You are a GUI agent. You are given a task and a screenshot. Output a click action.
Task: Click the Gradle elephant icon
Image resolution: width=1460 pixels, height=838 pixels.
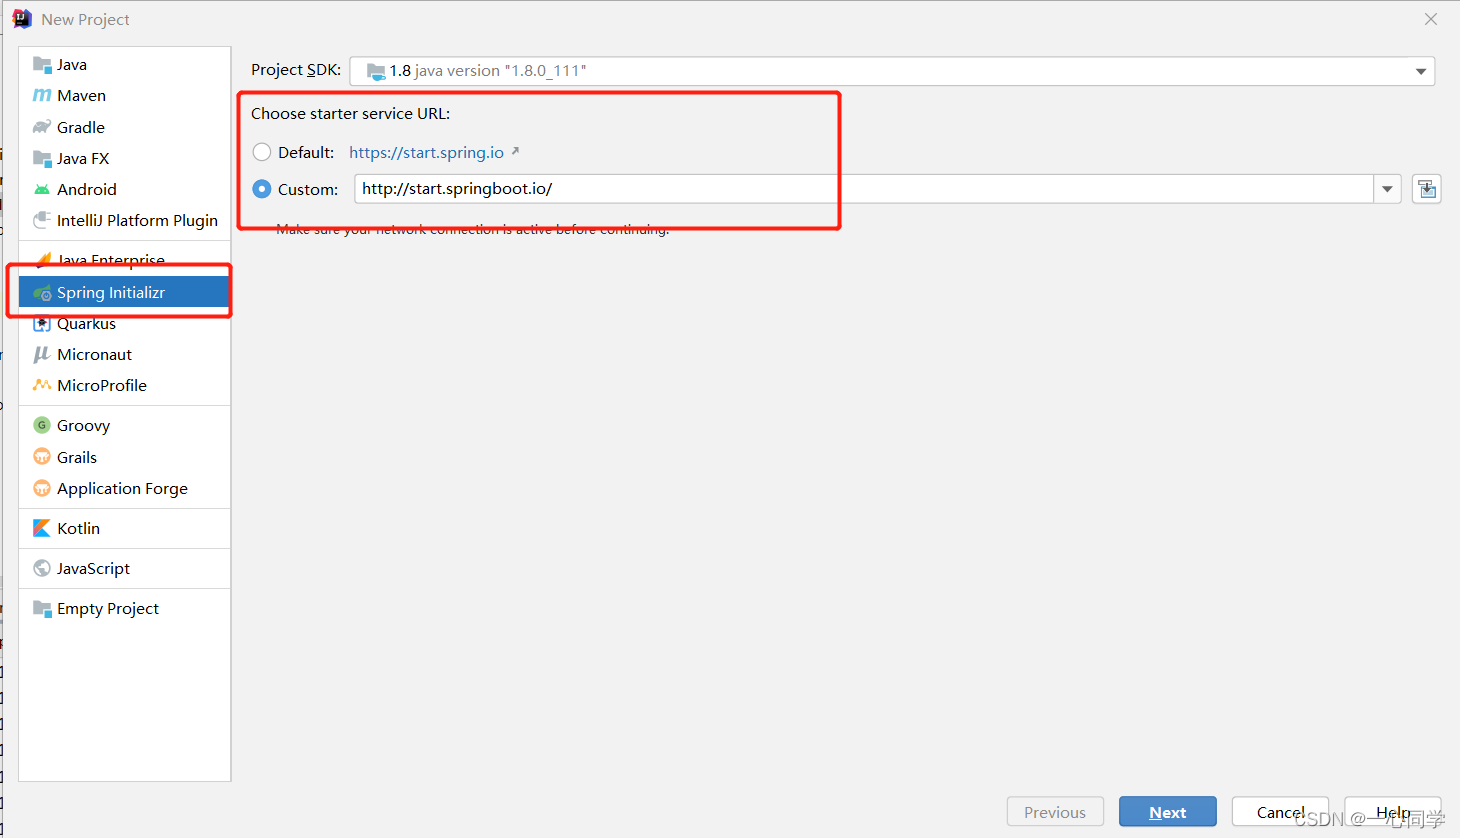[x=42, y=127]
